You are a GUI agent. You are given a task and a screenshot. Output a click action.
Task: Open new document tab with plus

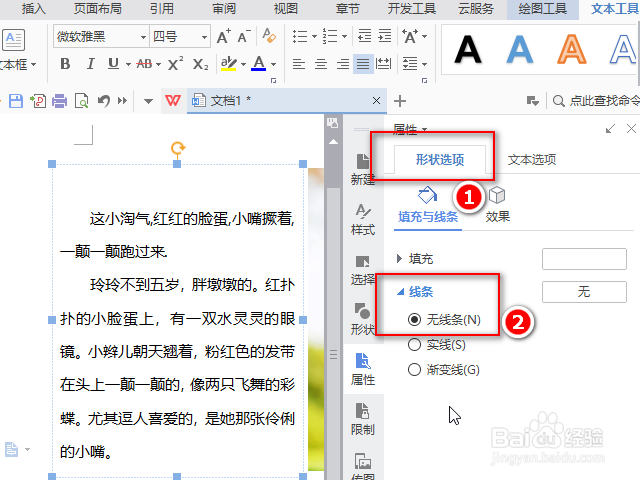(400, 101)
